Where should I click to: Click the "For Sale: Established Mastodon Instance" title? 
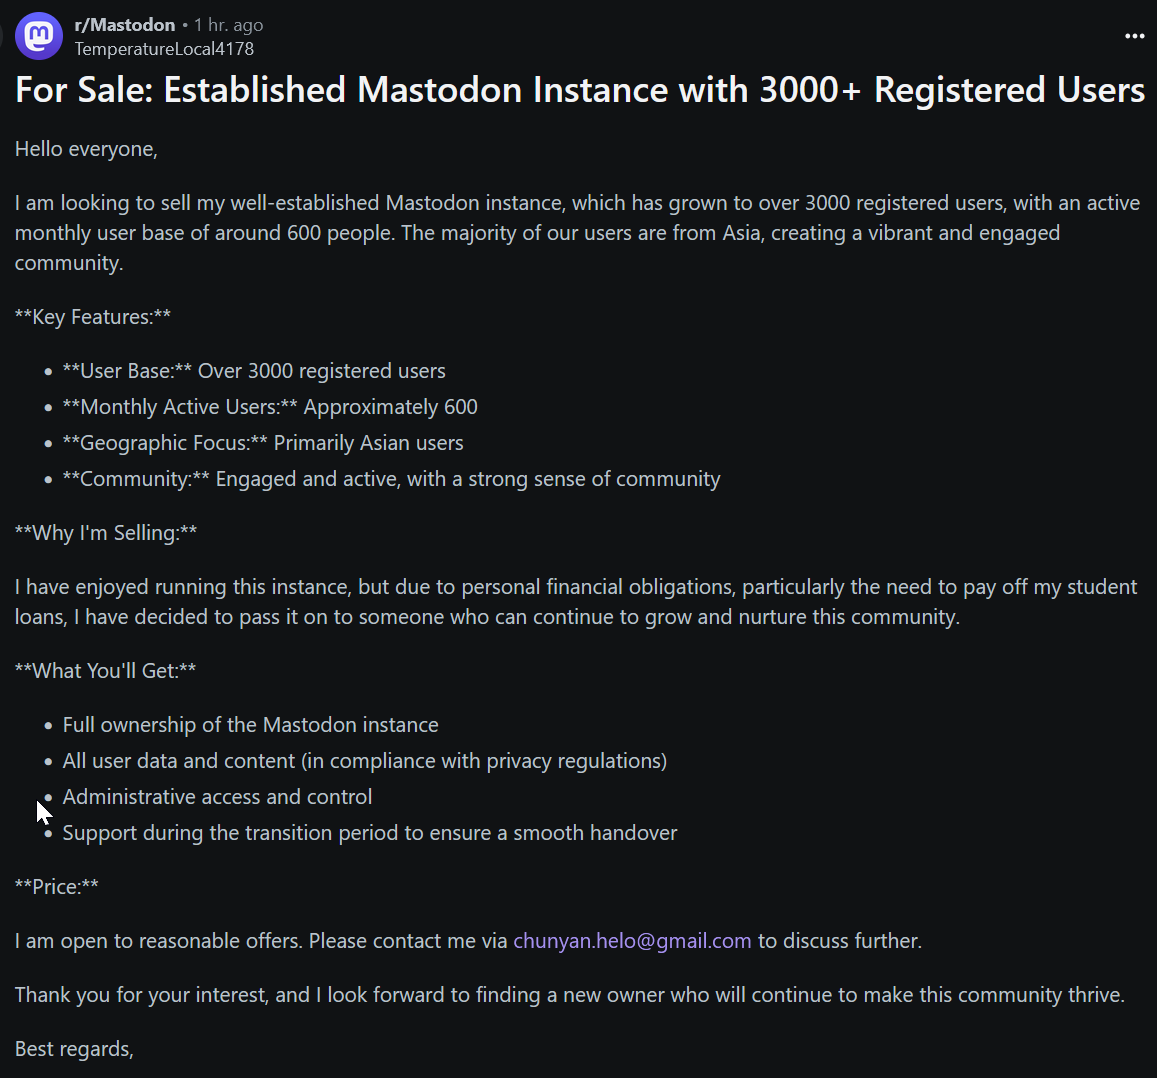(x=580, y=90)
